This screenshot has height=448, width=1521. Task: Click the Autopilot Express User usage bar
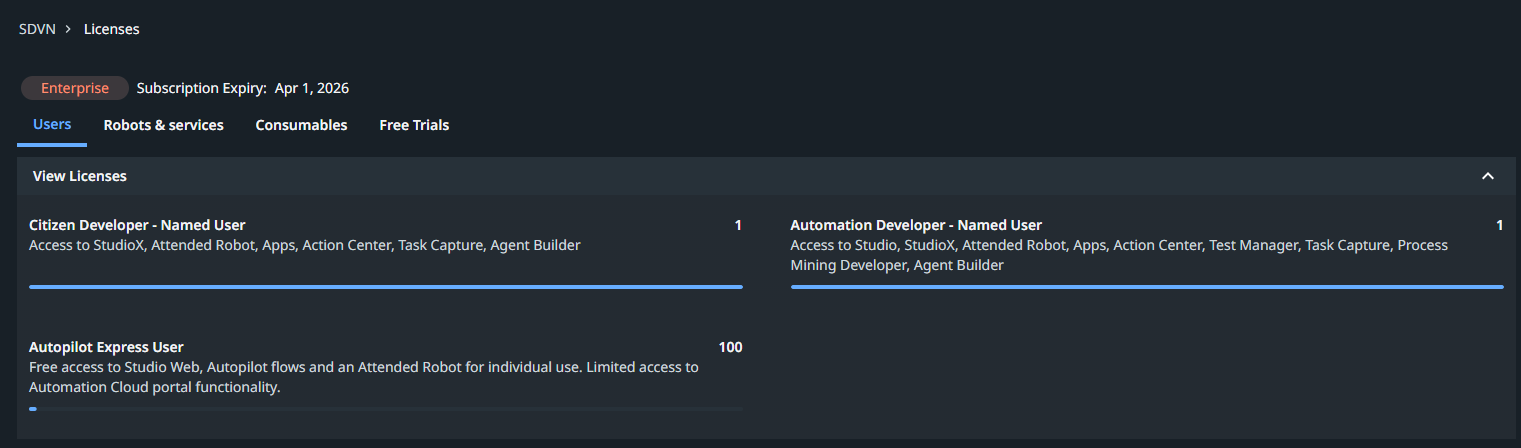[386, 409]
